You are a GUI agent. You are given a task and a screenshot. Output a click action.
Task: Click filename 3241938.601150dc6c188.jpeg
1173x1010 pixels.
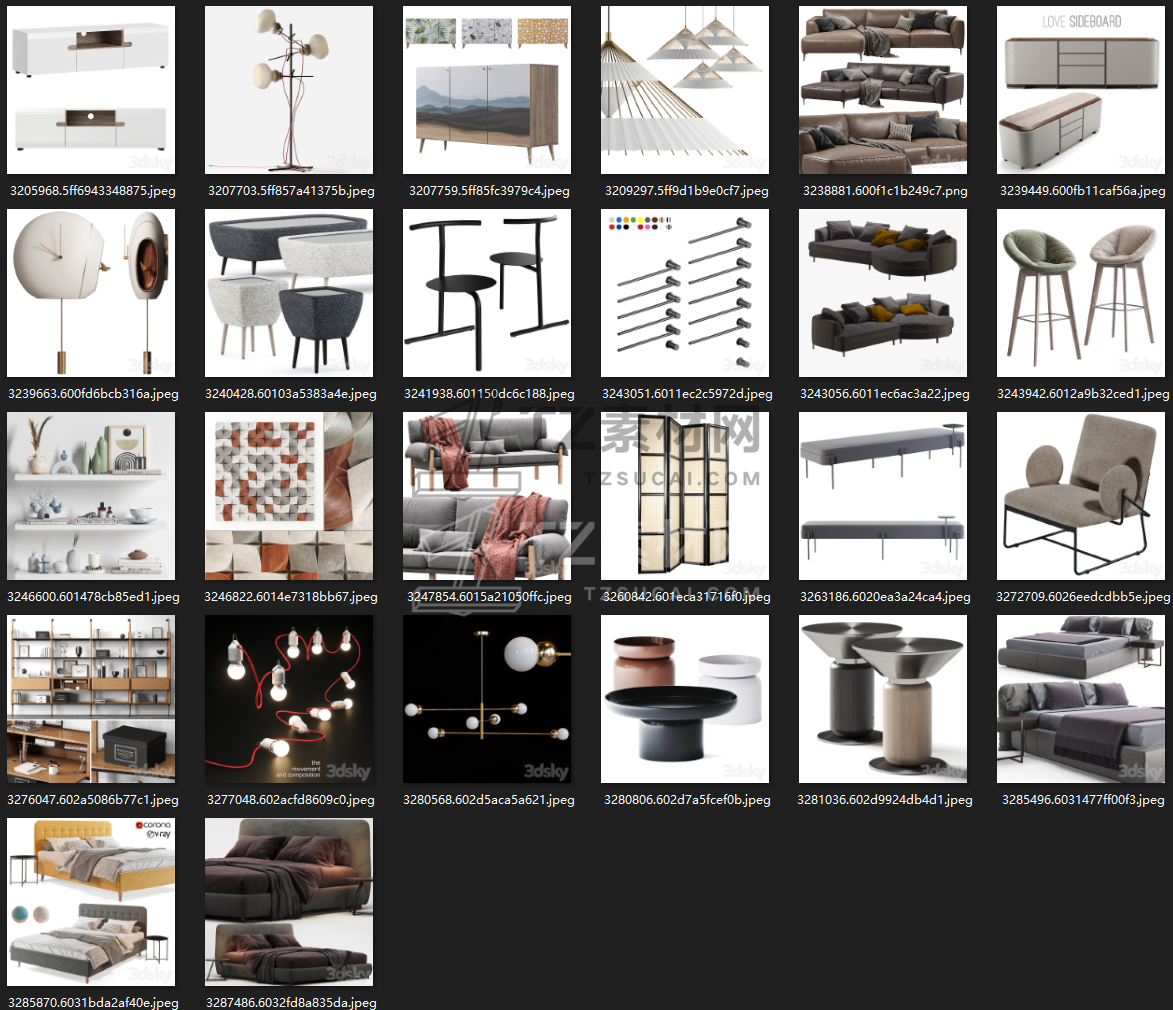pyautogui.click(x=489, y=394)
